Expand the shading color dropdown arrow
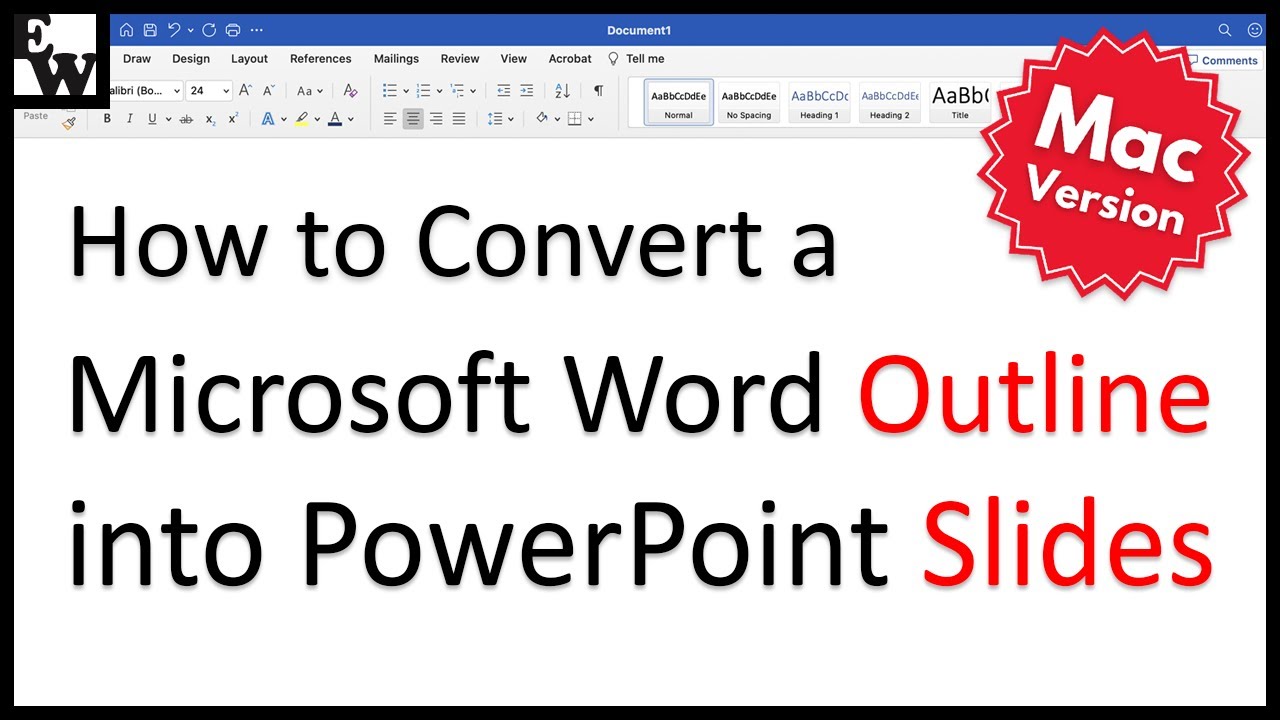Viewport: 1280px width, 720px height. click(x=557, y=120)
